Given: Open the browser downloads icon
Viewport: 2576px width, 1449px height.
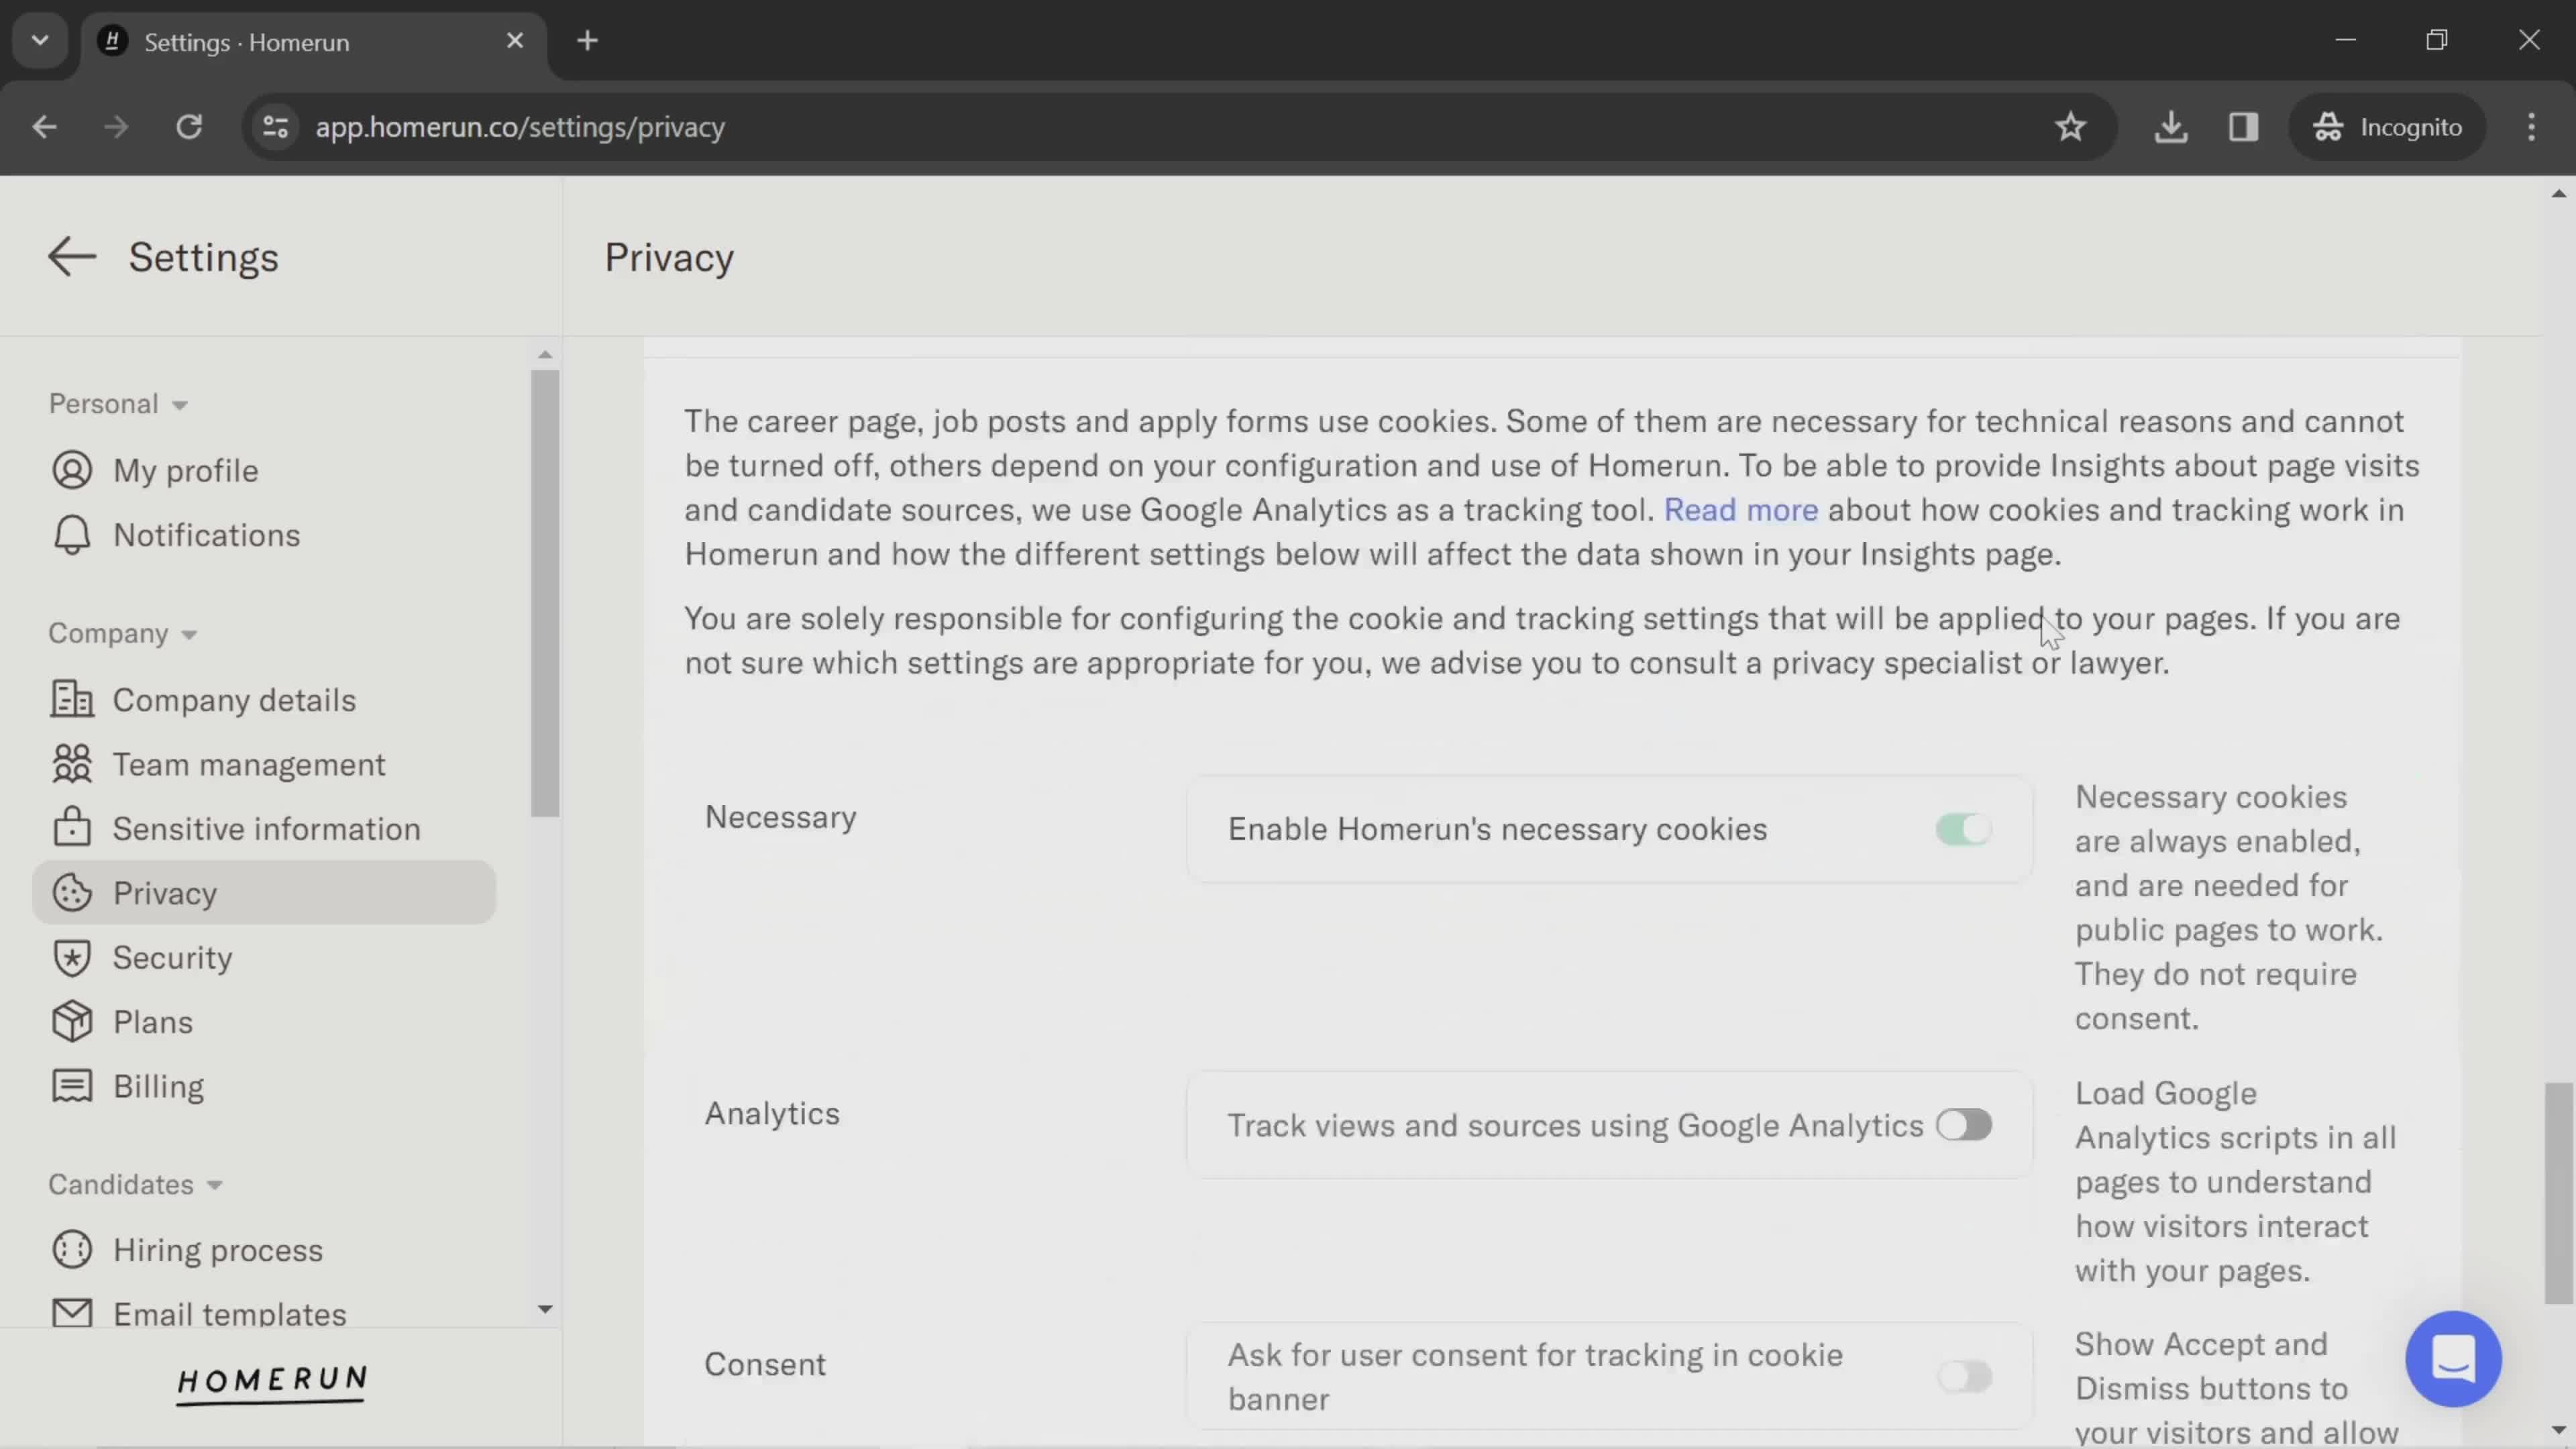Looking at the screenshot, I should coord(2171,127).
